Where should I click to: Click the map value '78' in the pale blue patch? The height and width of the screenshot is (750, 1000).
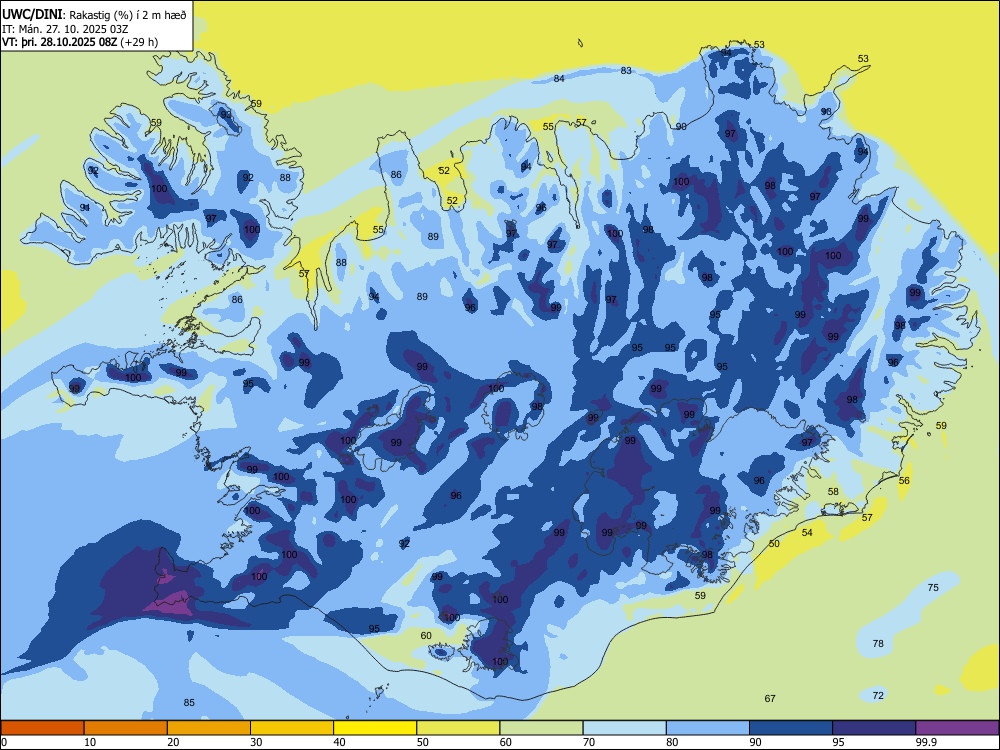(878, 643)
